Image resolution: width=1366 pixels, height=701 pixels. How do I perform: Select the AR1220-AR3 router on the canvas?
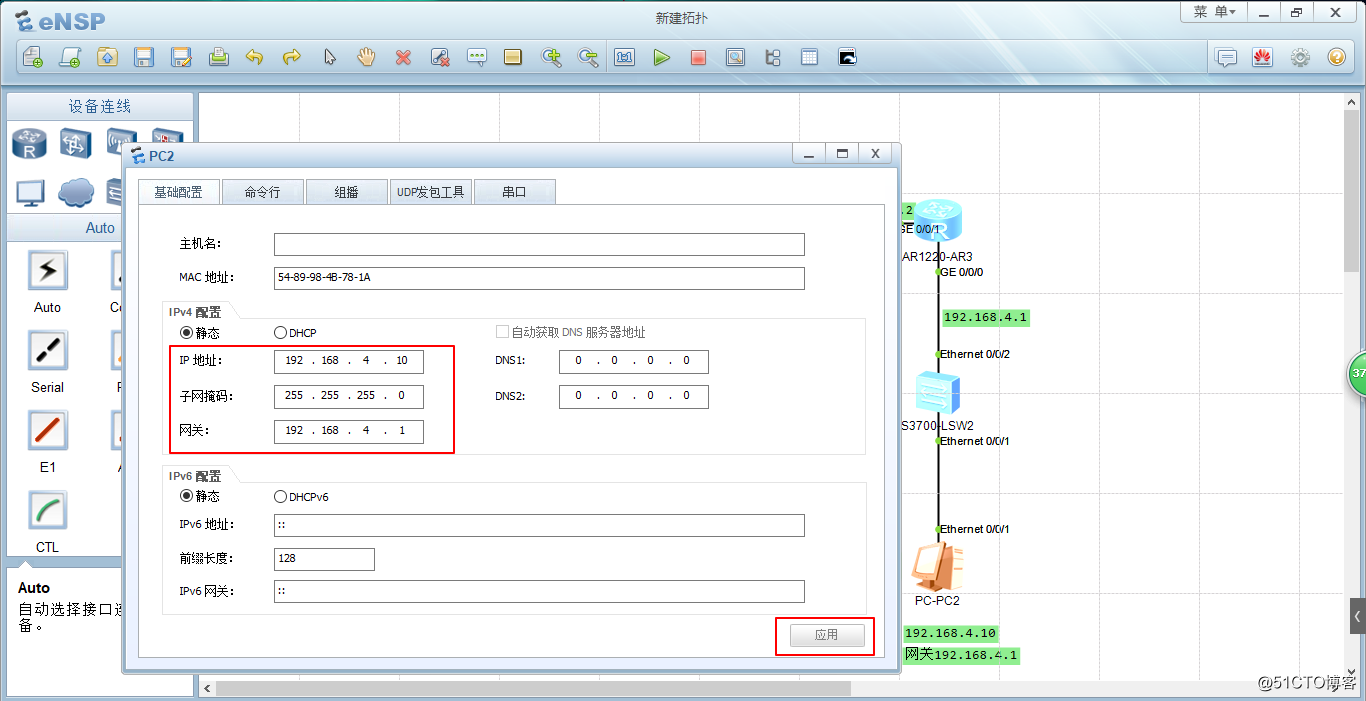pyautogui.click(x=938, y=221)
